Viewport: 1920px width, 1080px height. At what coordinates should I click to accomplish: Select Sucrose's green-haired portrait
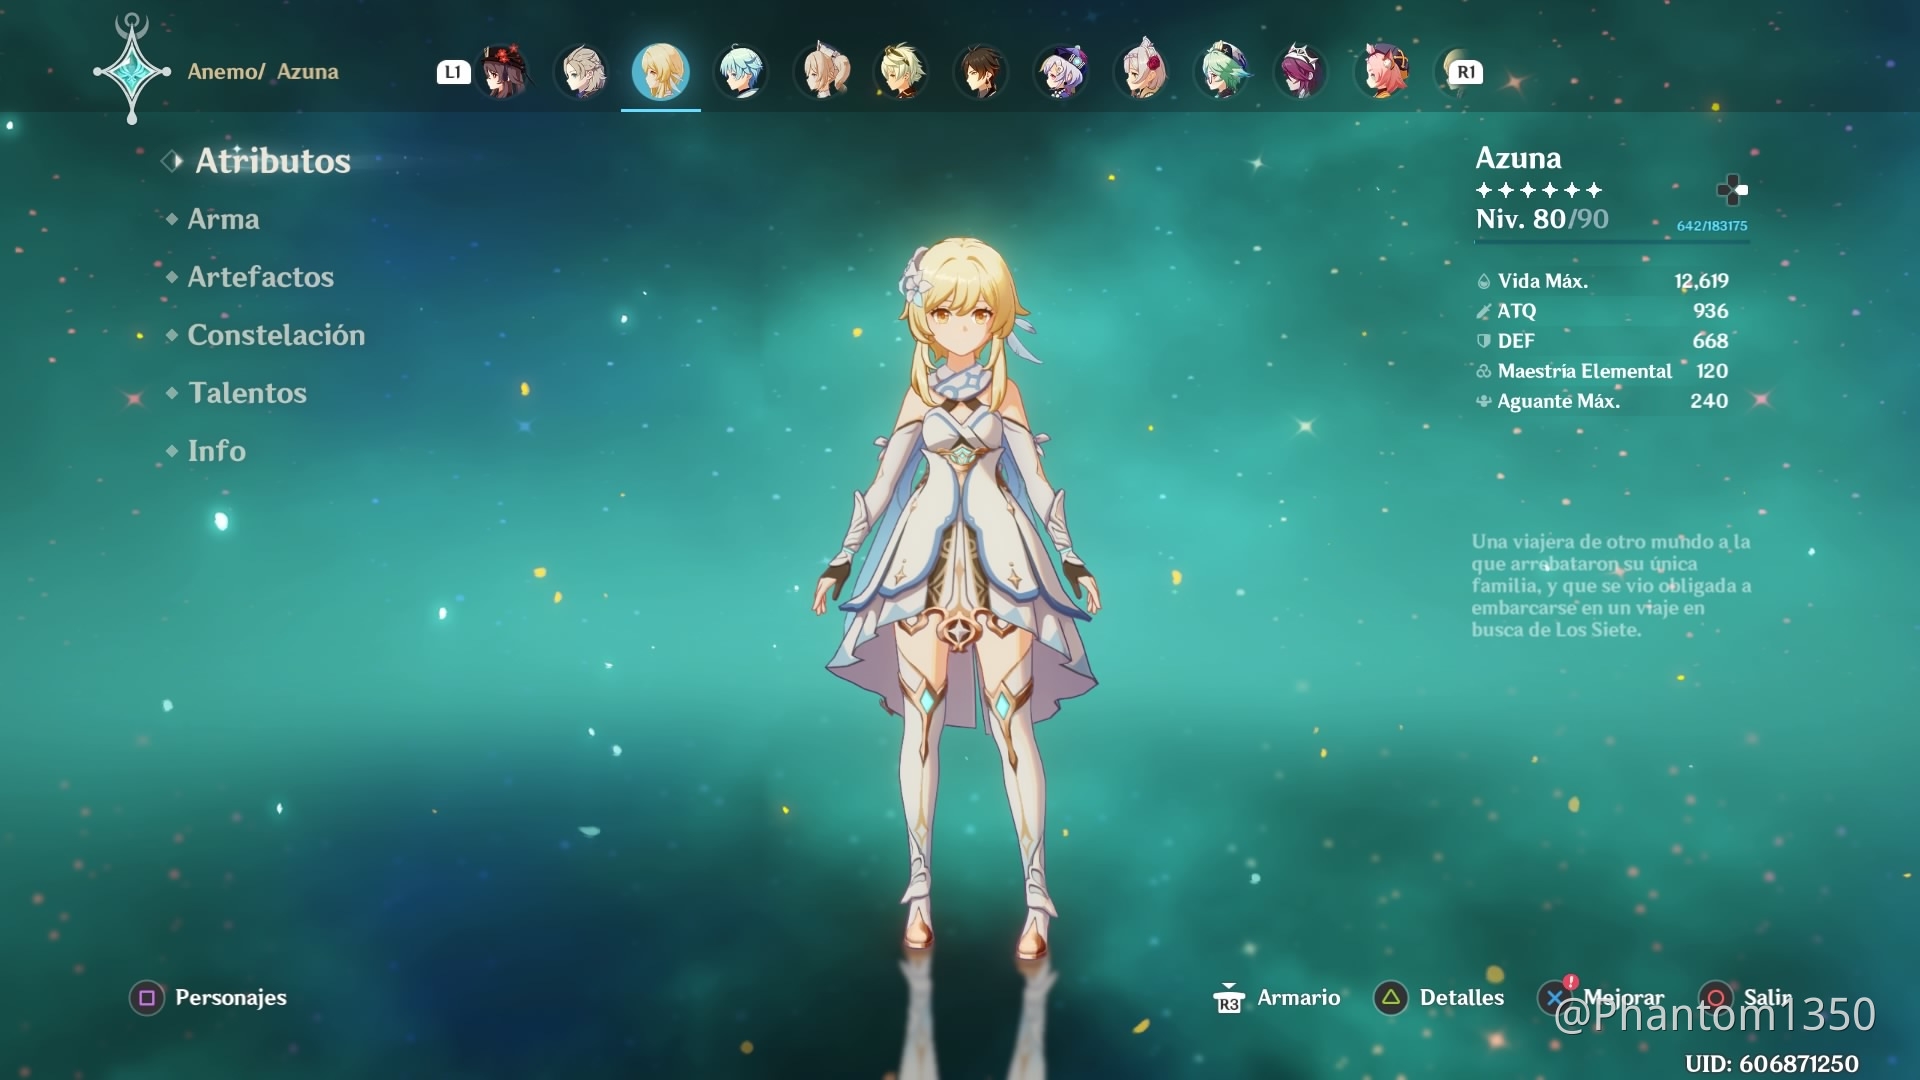pos(1221,72)
